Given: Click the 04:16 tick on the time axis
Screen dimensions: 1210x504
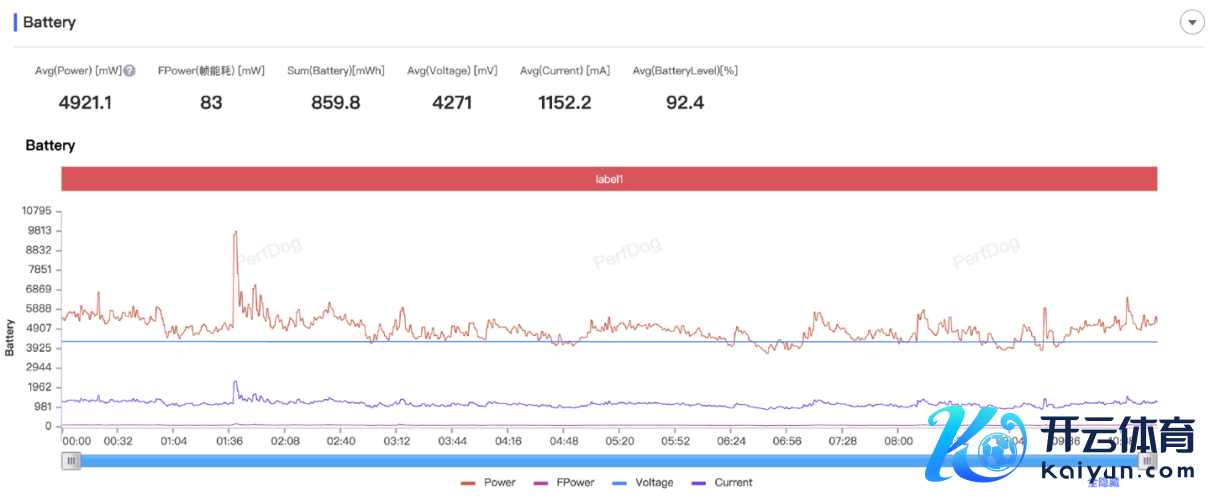Looking at the screenshot, I should click(508, 441).
